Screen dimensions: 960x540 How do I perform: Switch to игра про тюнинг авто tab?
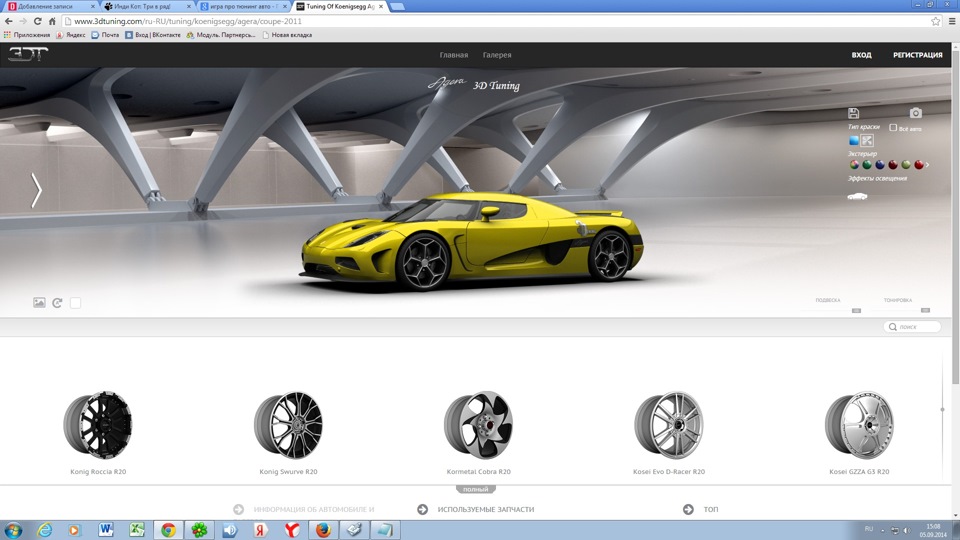pyautogui.click(x=244, y=6)
